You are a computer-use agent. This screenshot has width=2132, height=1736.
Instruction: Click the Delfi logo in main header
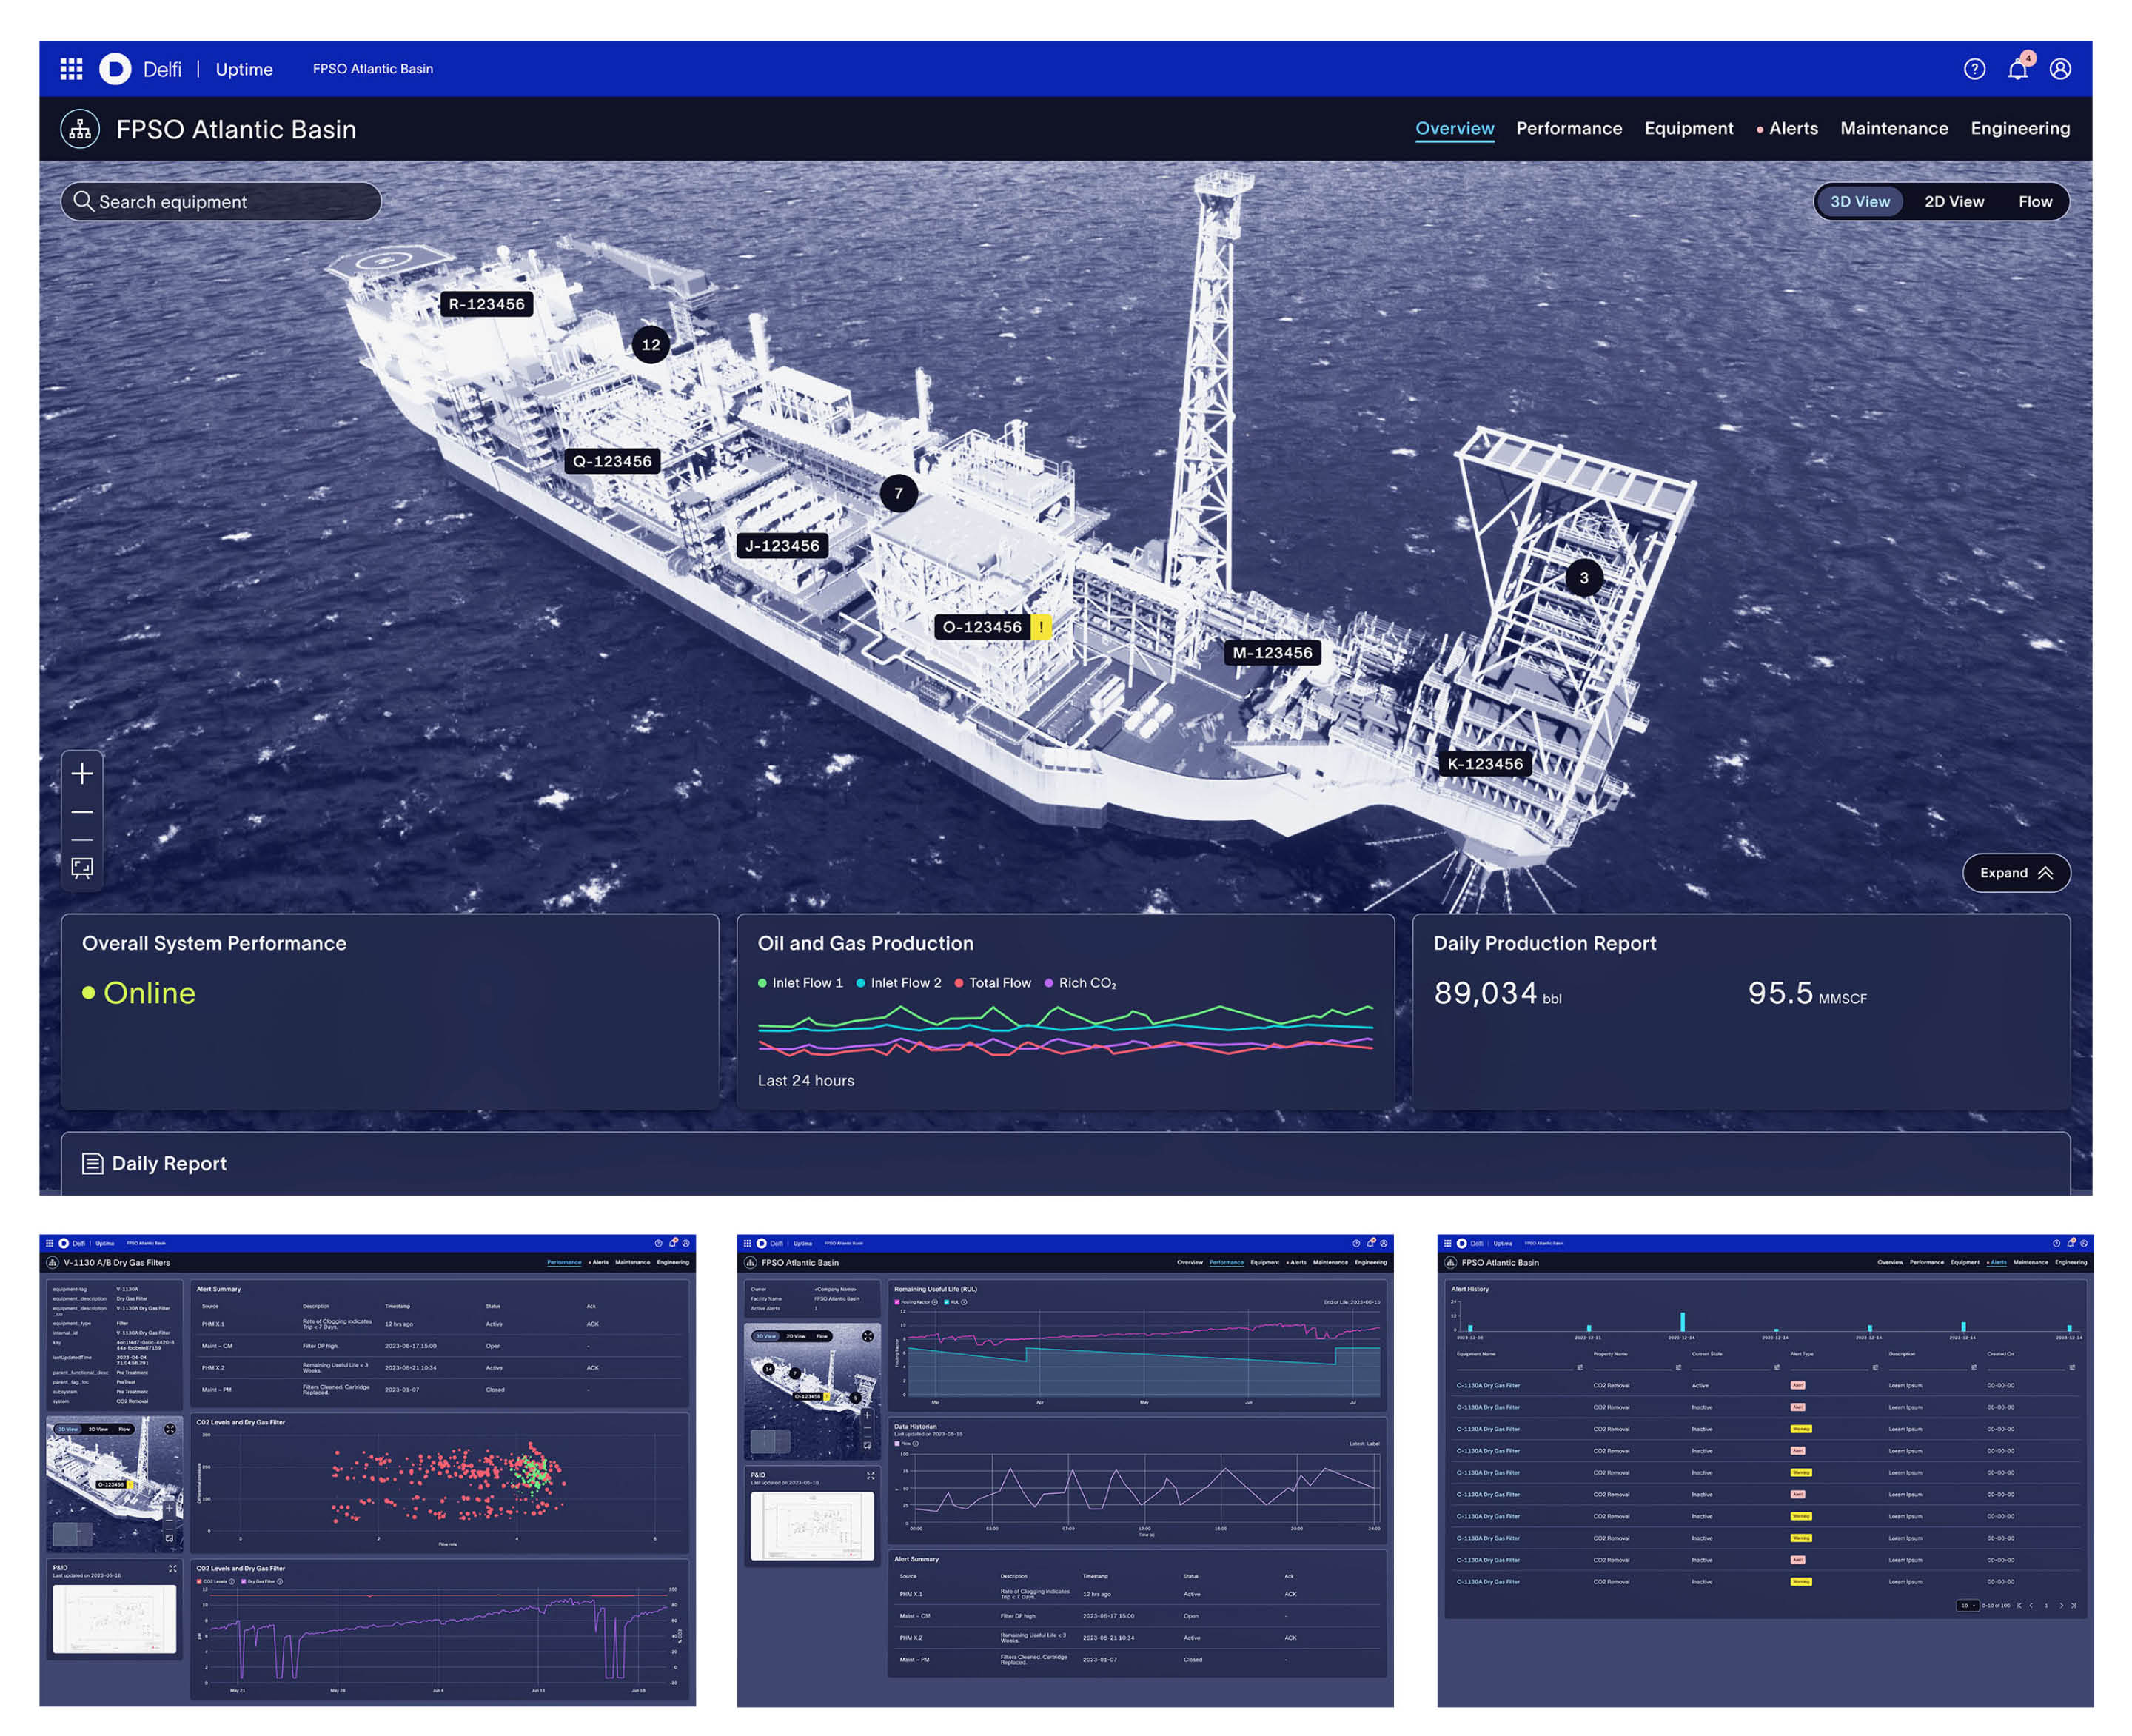click(x=115, y=69)
